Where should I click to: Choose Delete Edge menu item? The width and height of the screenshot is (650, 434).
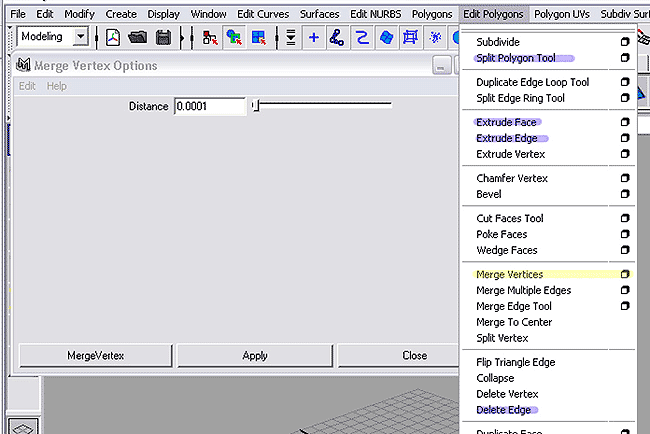coord(503,410)
